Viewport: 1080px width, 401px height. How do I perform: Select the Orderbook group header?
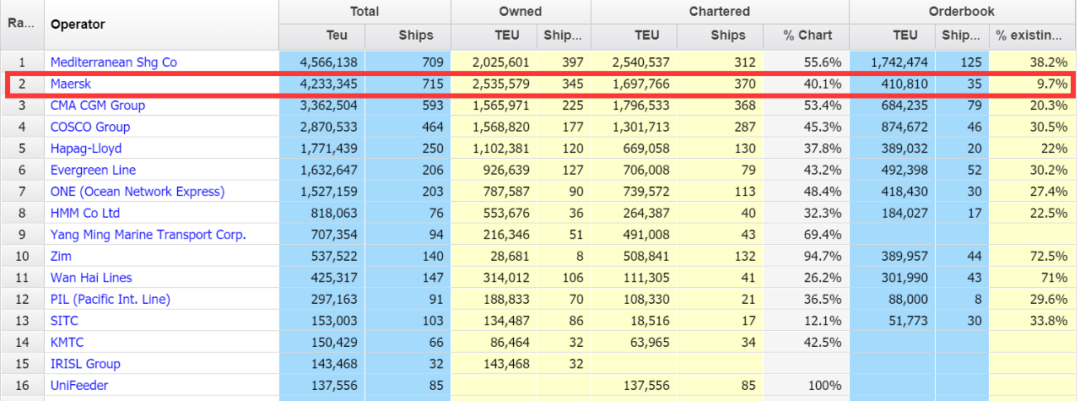point(963,11)
